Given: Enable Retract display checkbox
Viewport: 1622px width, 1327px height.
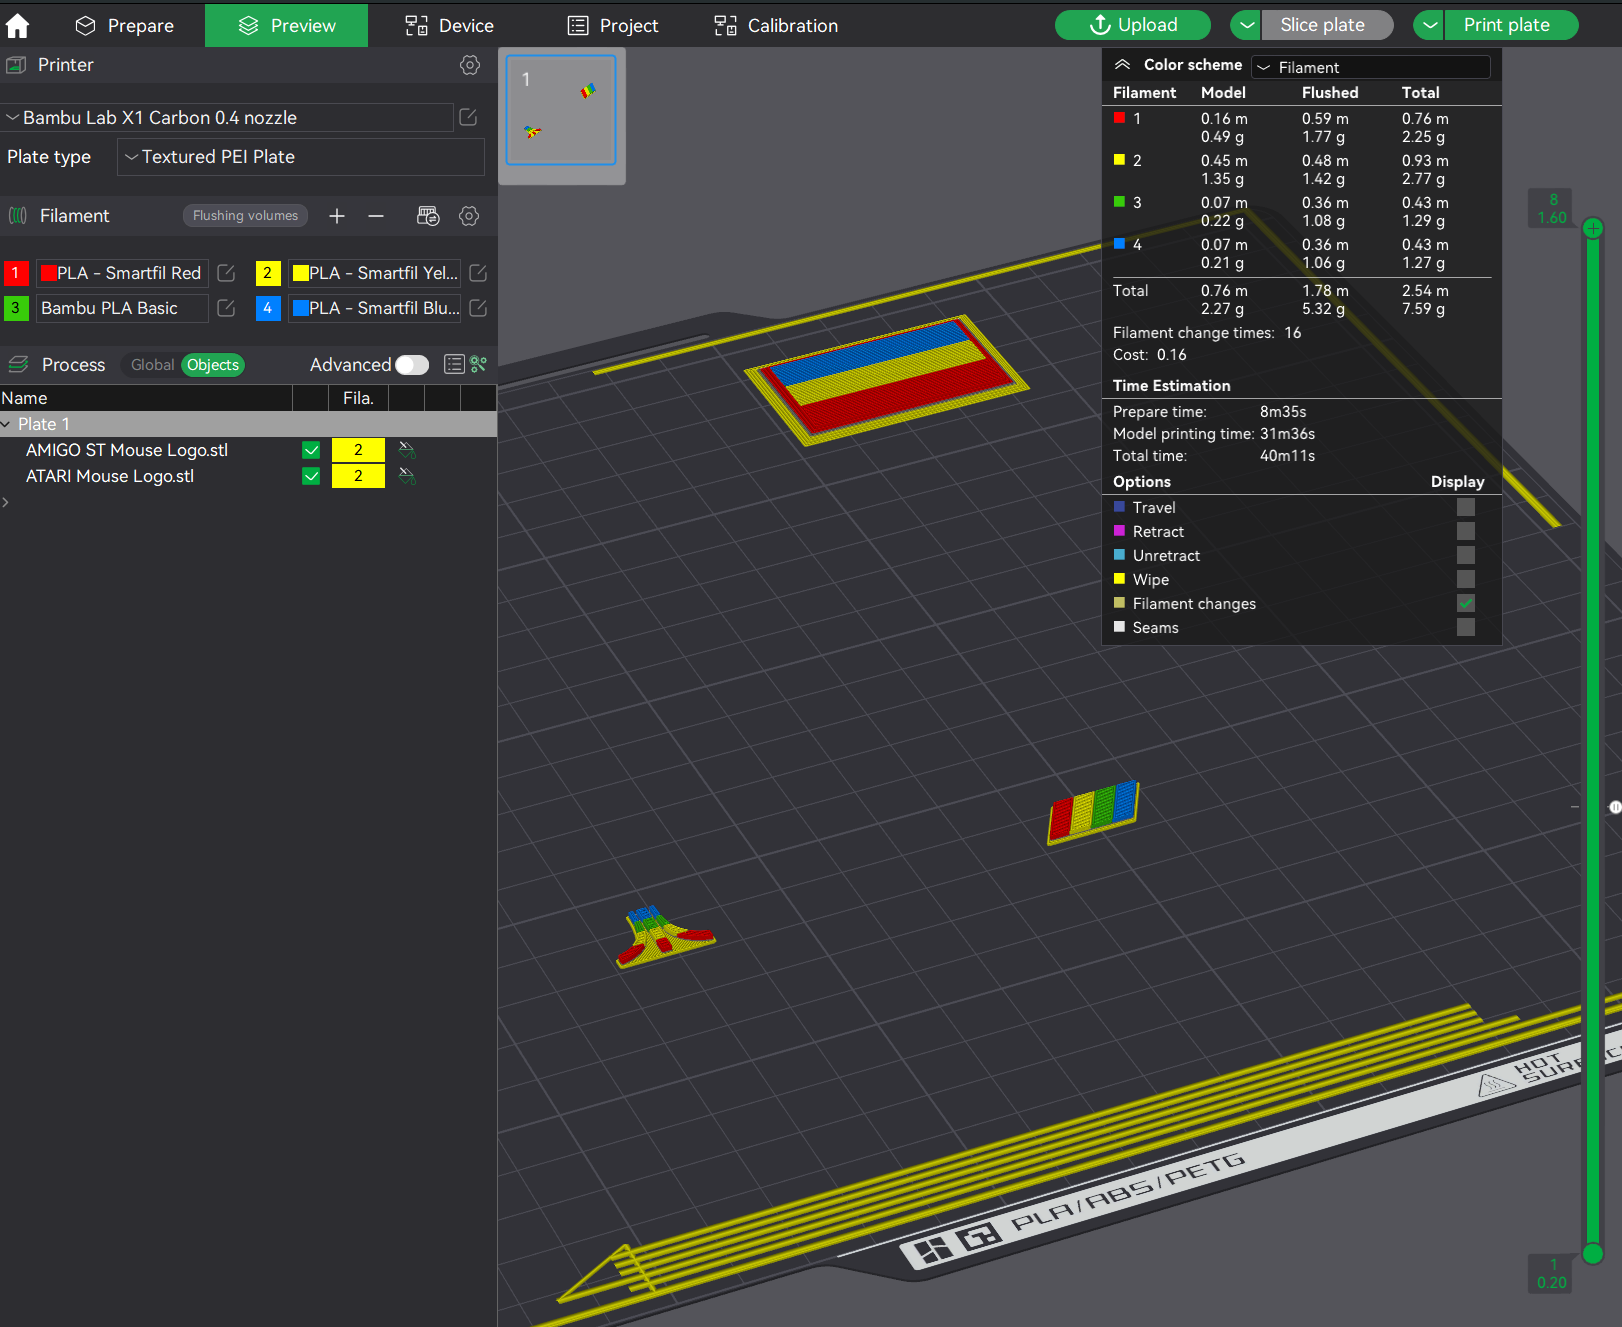Looking at the screenshot, I should [1466, 531].
